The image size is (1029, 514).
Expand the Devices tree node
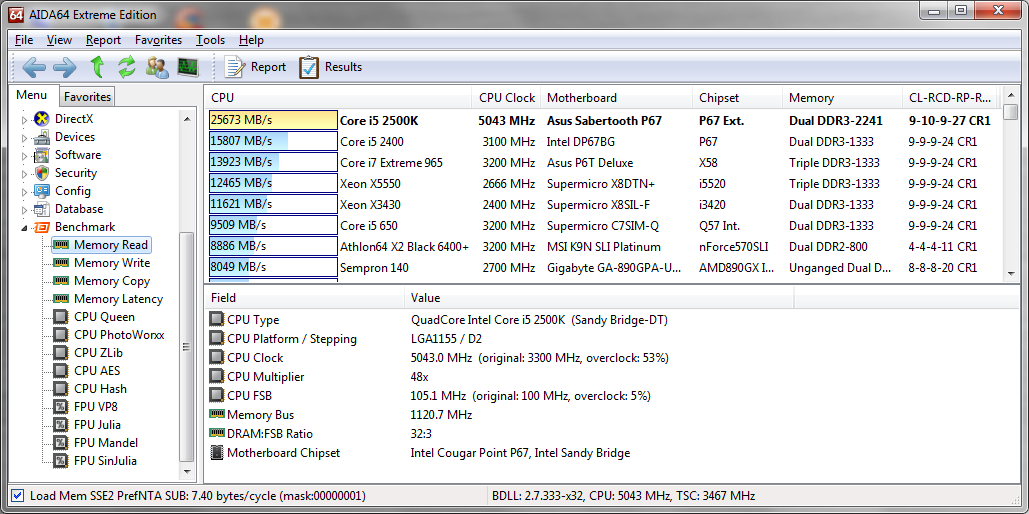click(25, 138)
